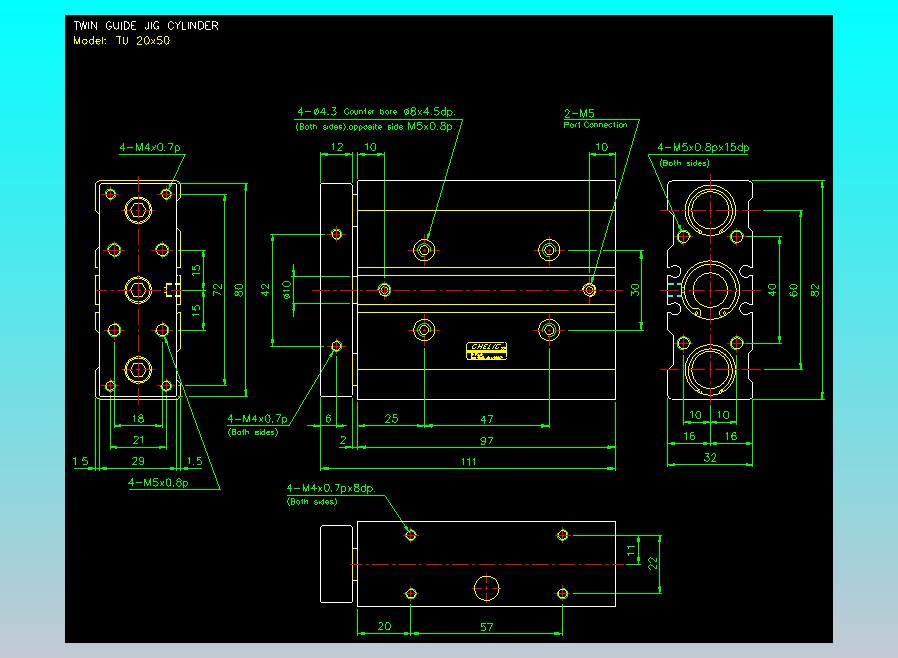Click the center bore circle in the right view
Viewport: 898px width, 658px height.
709,289
